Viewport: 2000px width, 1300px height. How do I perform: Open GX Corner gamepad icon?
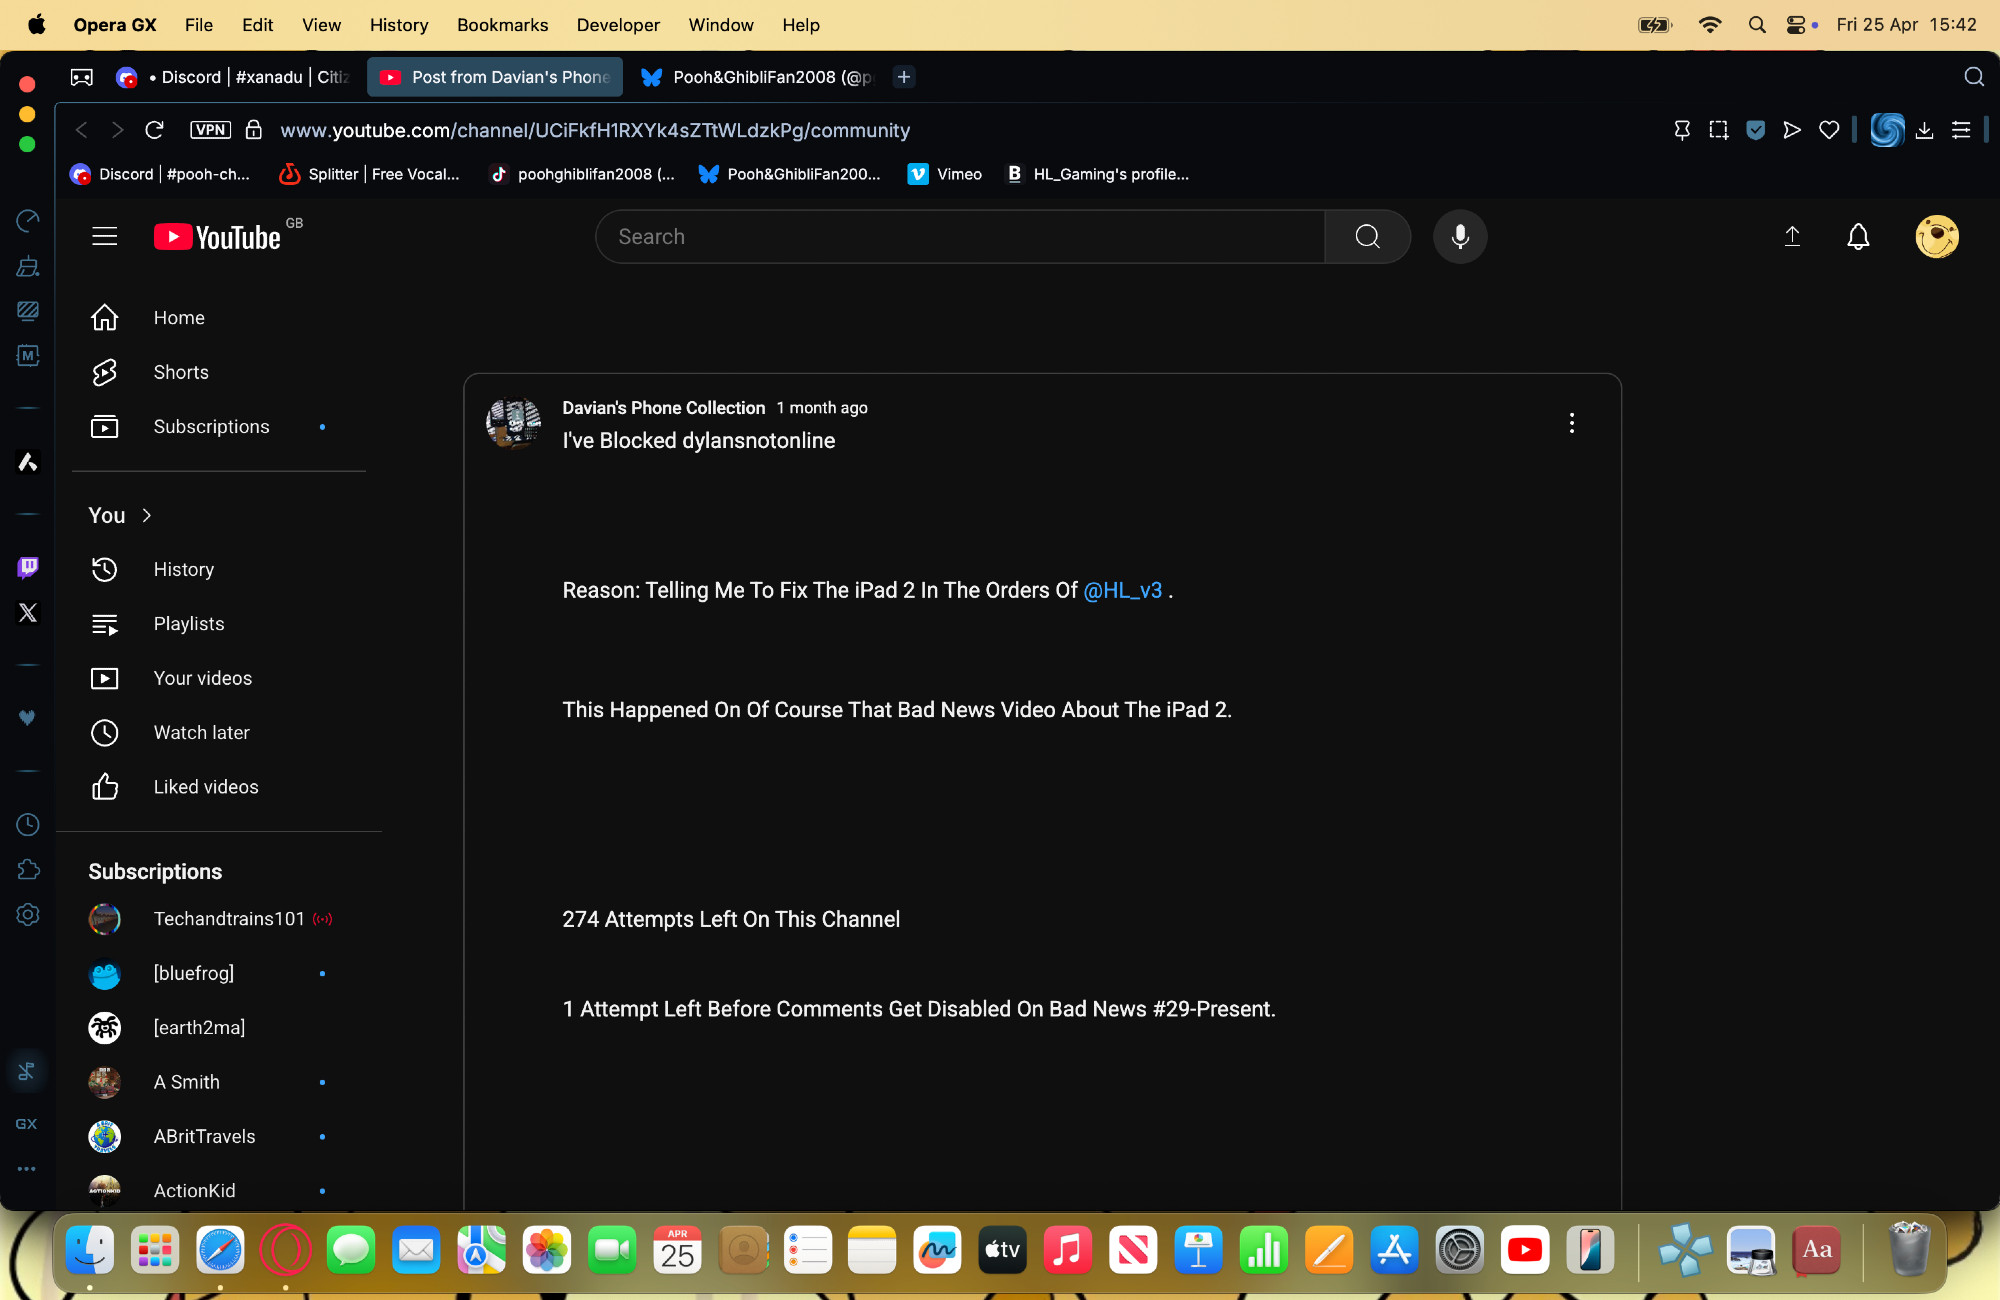[x=82, y=77]
